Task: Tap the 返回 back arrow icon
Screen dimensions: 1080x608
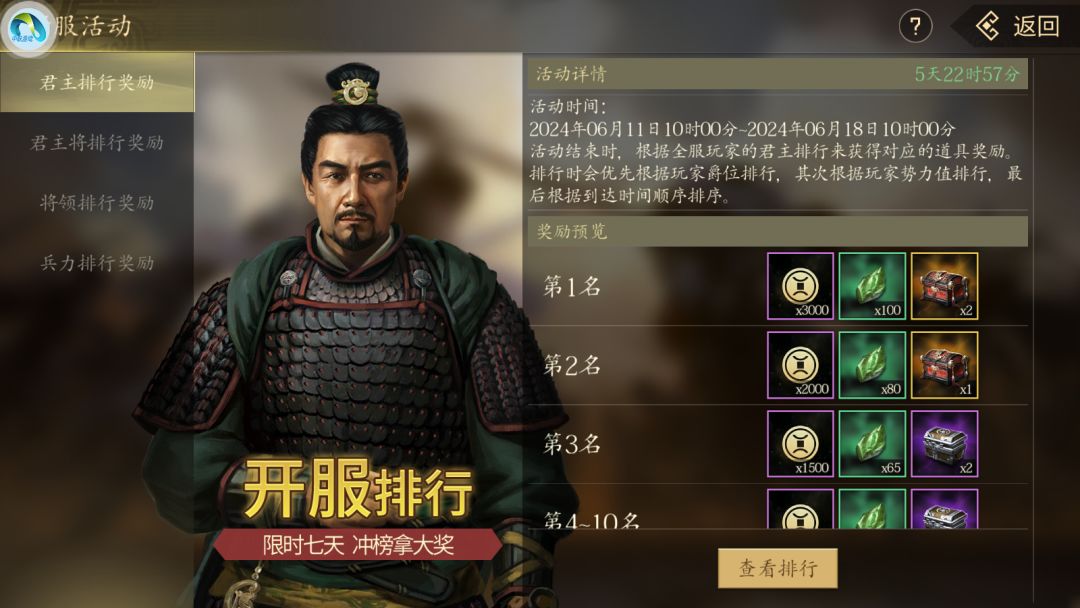Action: [988, 27]
